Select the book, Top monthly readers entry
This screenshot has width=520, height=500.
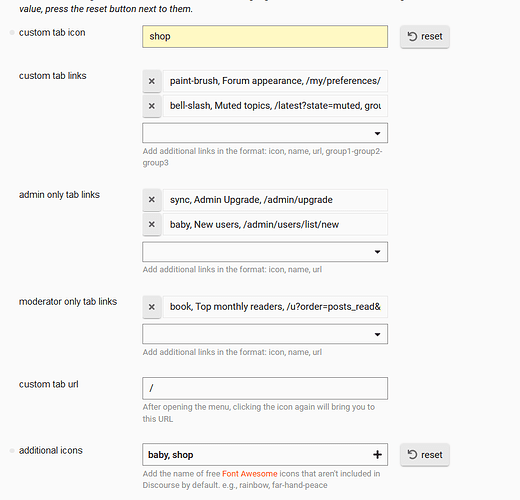(275, 307)
